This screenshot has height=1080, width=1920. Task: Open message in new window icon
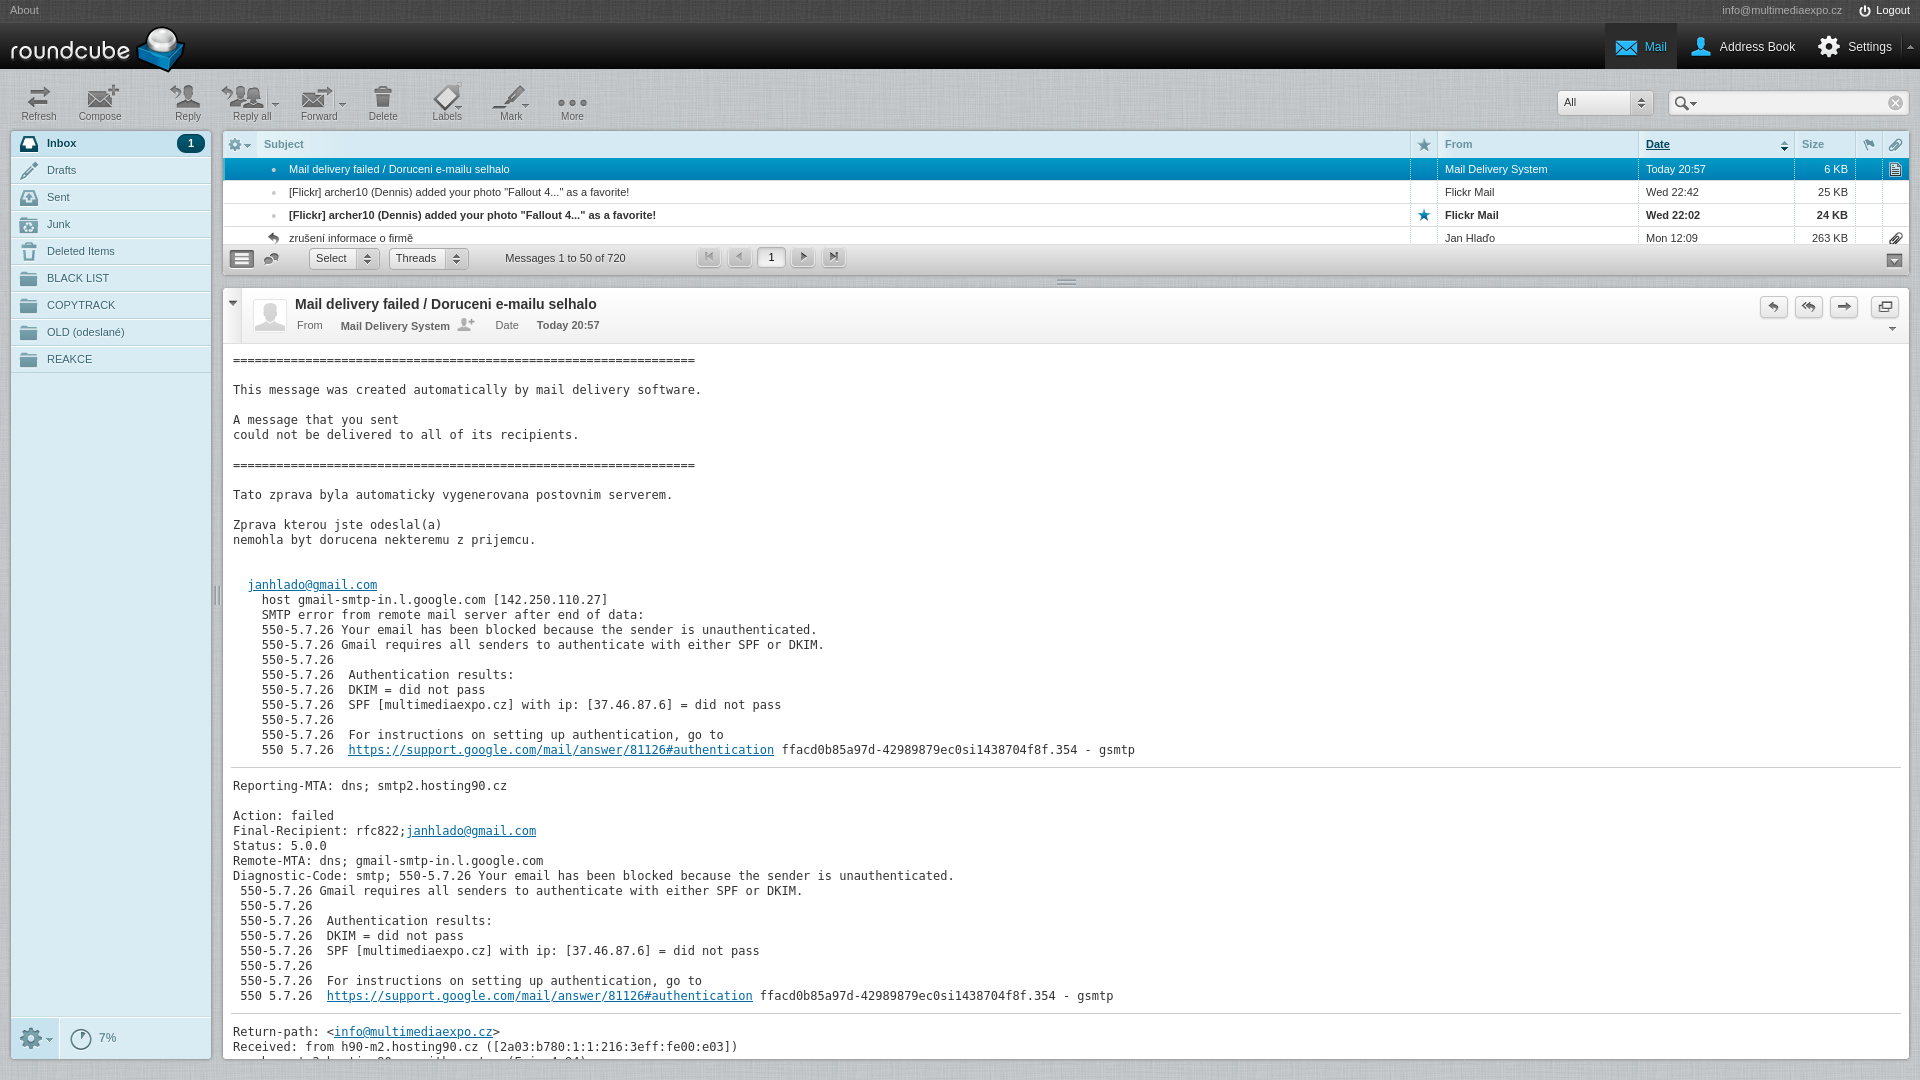(x=1884, y=307)
